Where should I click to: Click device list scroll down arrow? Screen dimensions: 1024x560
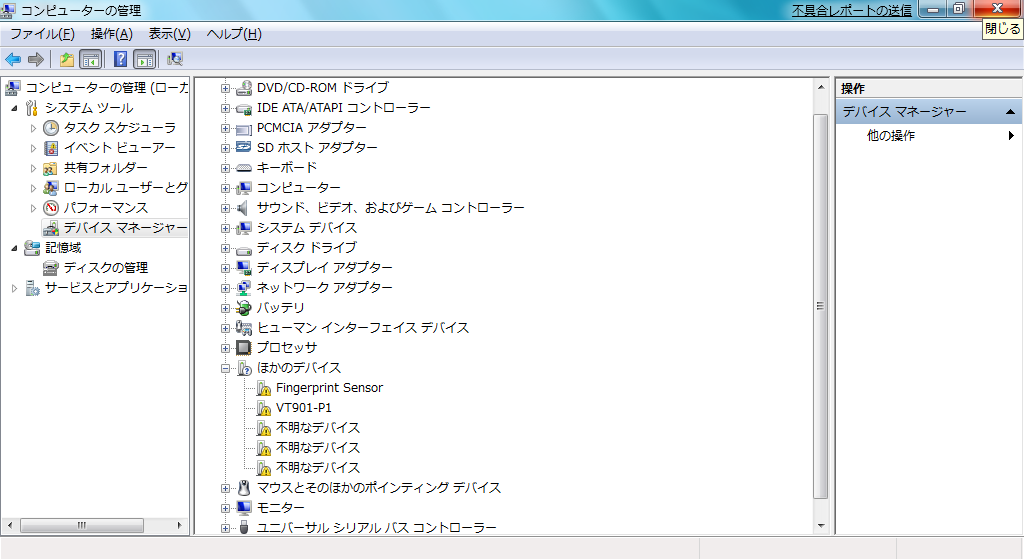[x=820, y=526]
